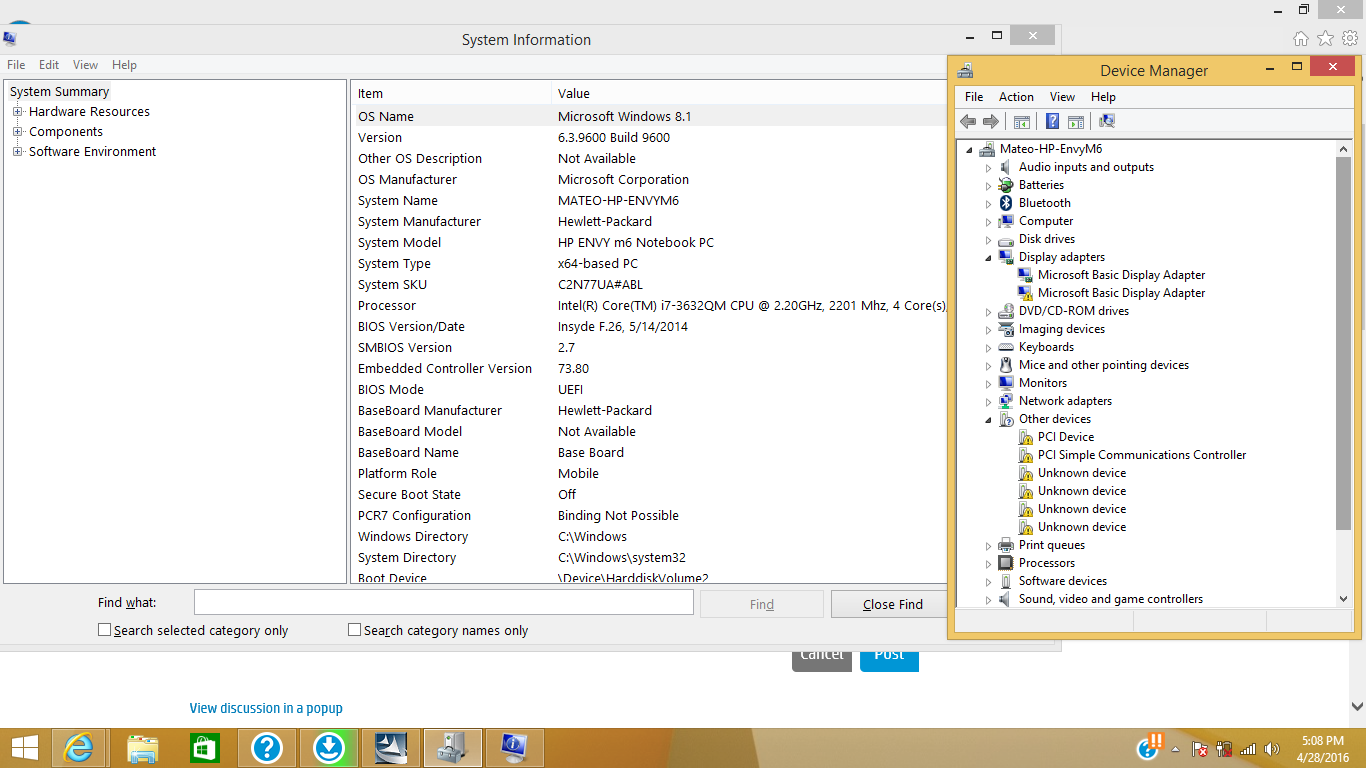Image resolution: width=1366 pixels, height=768 pixels.
Task: Expand Sound, video and game controllers
Action: [x=988, y=600]
